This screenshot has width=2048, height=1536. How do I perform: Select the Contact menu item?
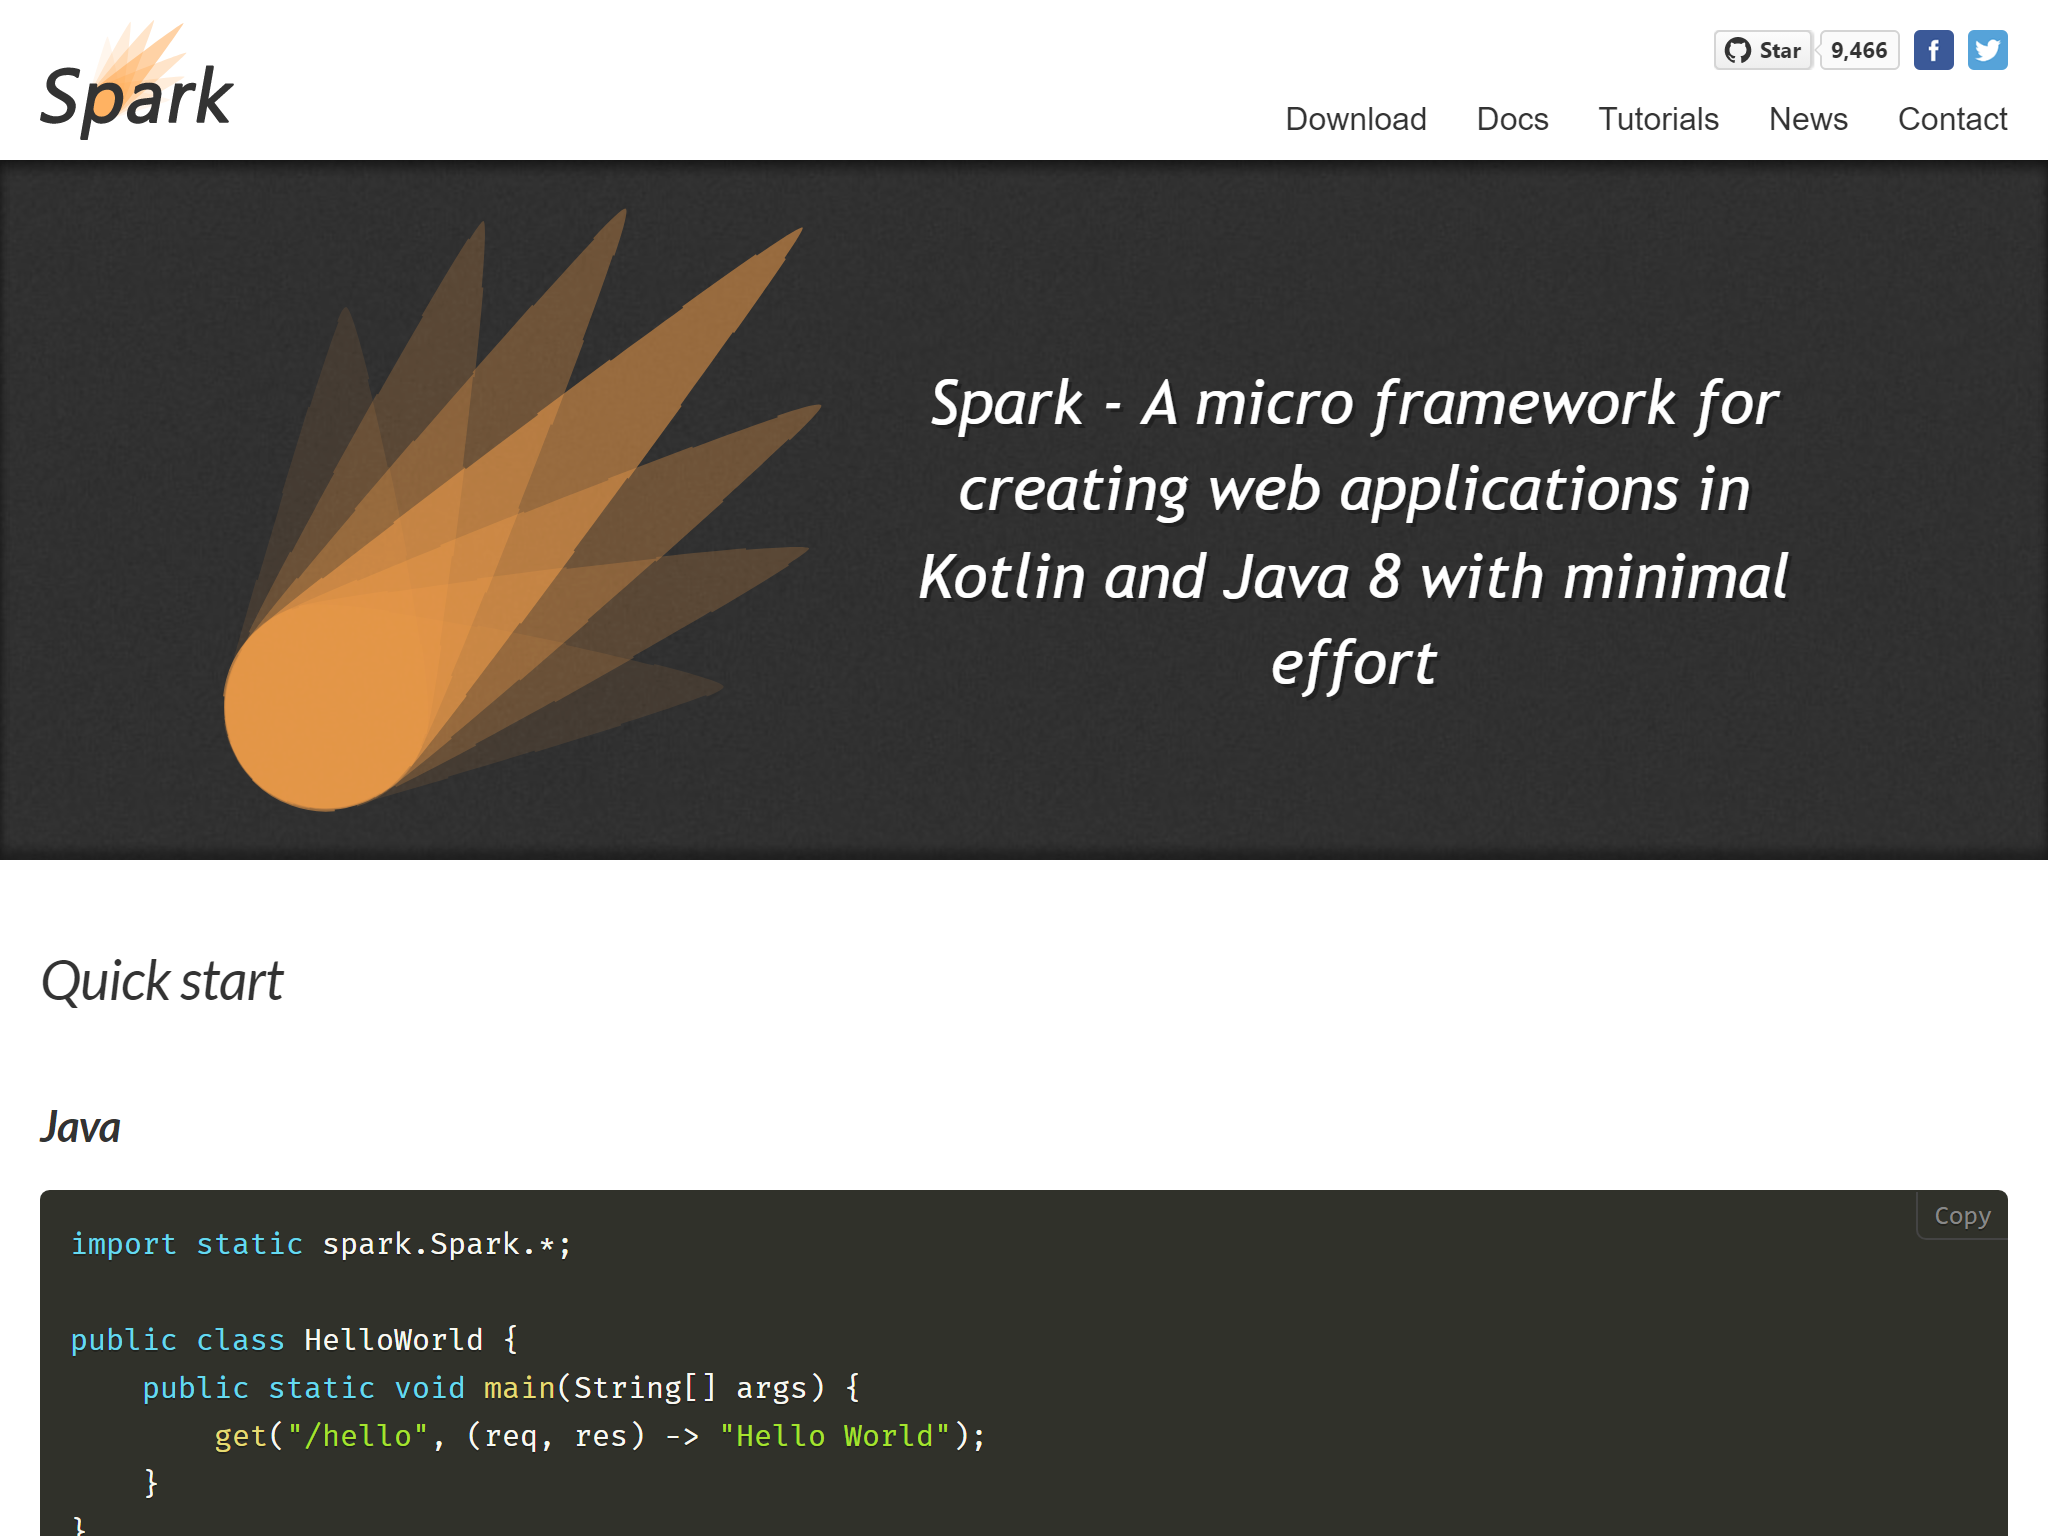1952,119
